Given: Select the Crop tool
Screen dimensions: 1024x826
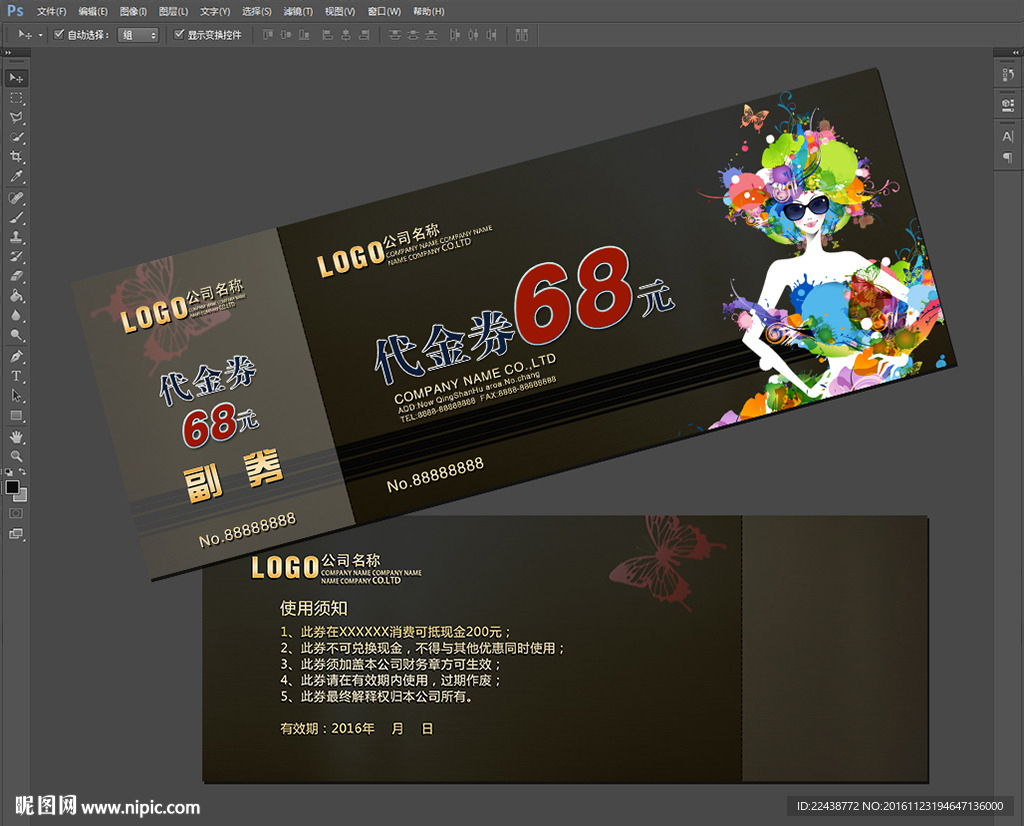Looking at the screenshot, I should coord(16,157).
